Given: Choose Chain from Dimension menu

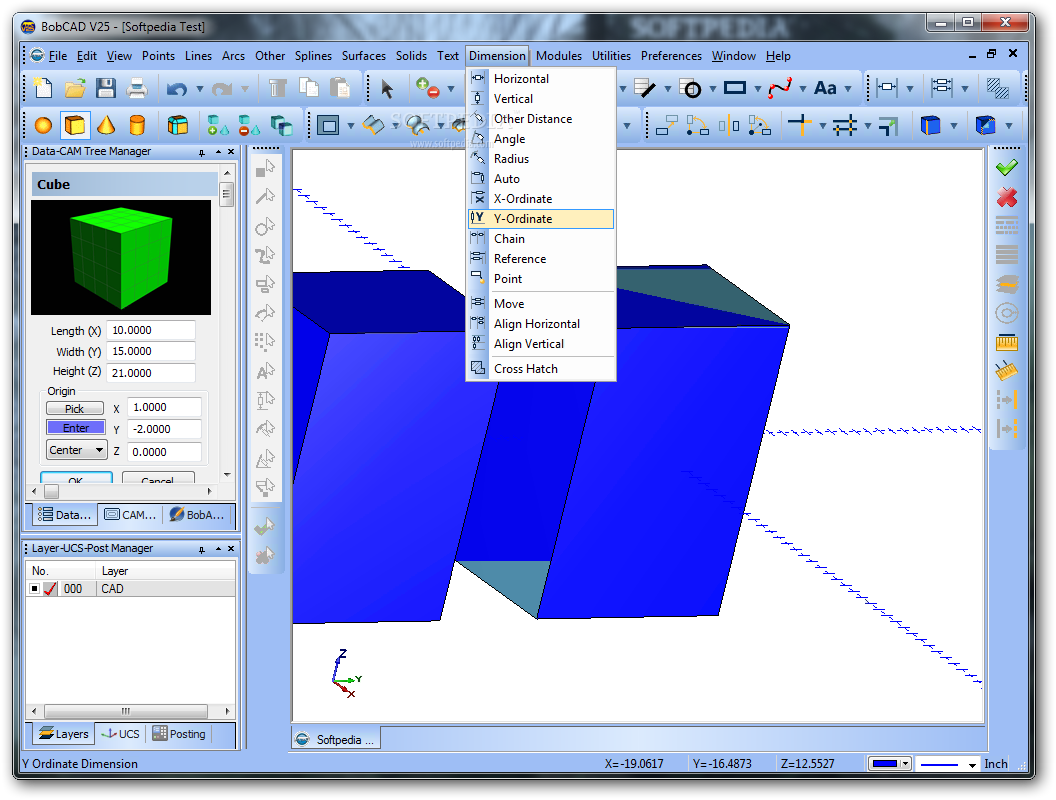Looking at the screenshot, I should pos(541,239).
